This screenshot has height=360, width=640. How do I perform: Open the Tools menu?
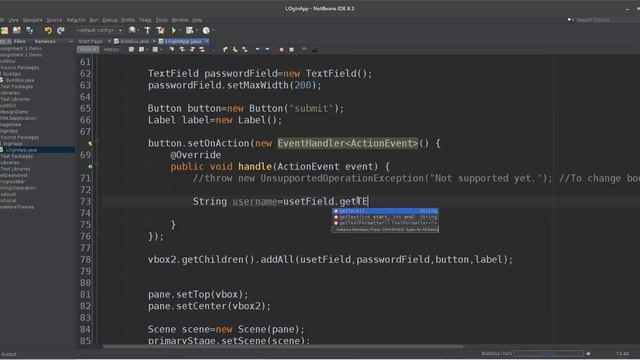(x=161, y=20)
